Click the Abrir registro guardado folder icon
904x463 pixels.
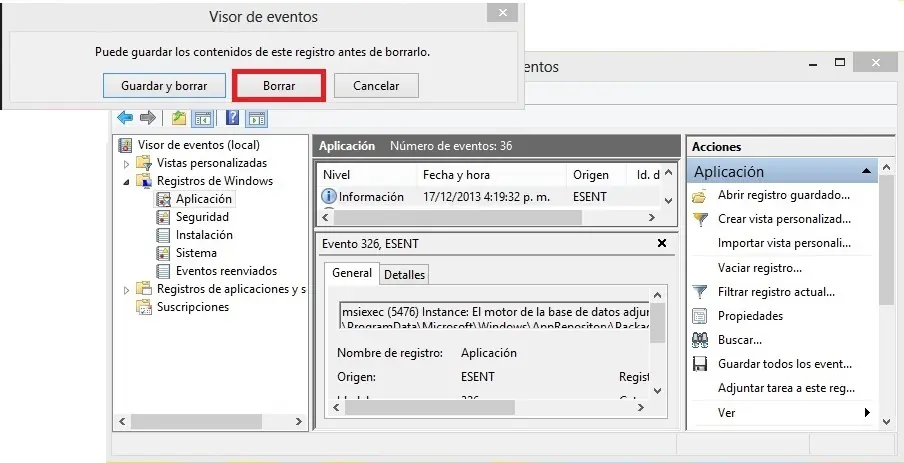[699, 196]
